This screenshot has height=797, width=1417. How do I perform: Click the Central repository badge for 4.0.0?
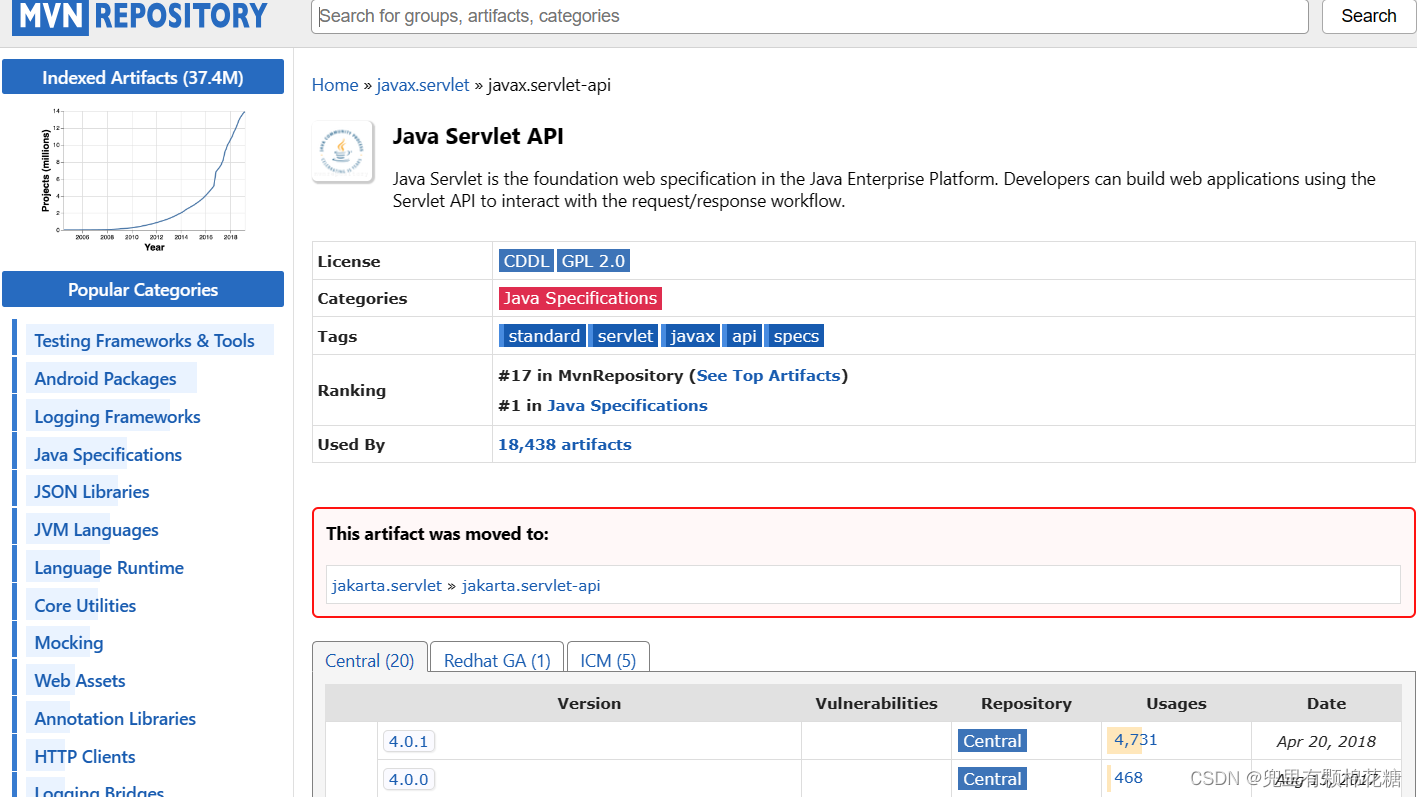pyautogui.click(x=992, y=779)
